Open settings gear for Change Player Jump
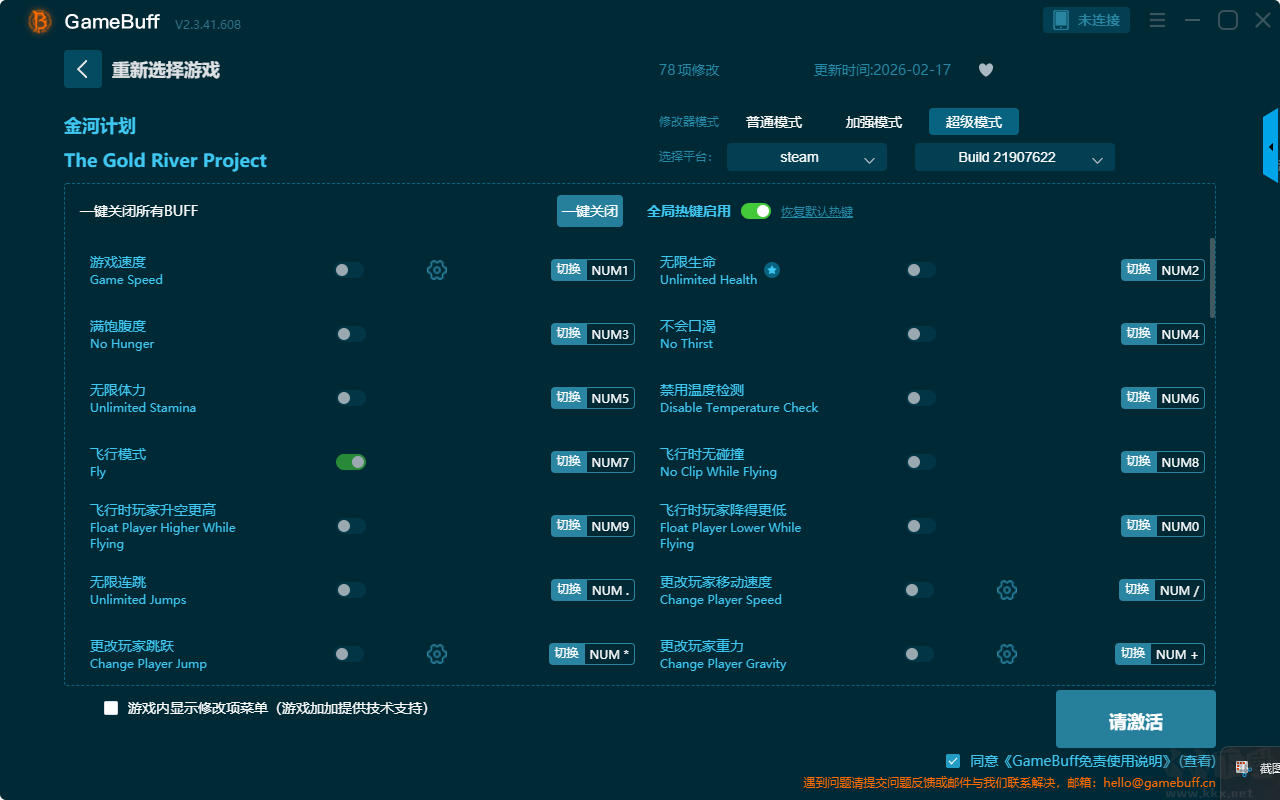1280x800 pixels. (437, 654)
